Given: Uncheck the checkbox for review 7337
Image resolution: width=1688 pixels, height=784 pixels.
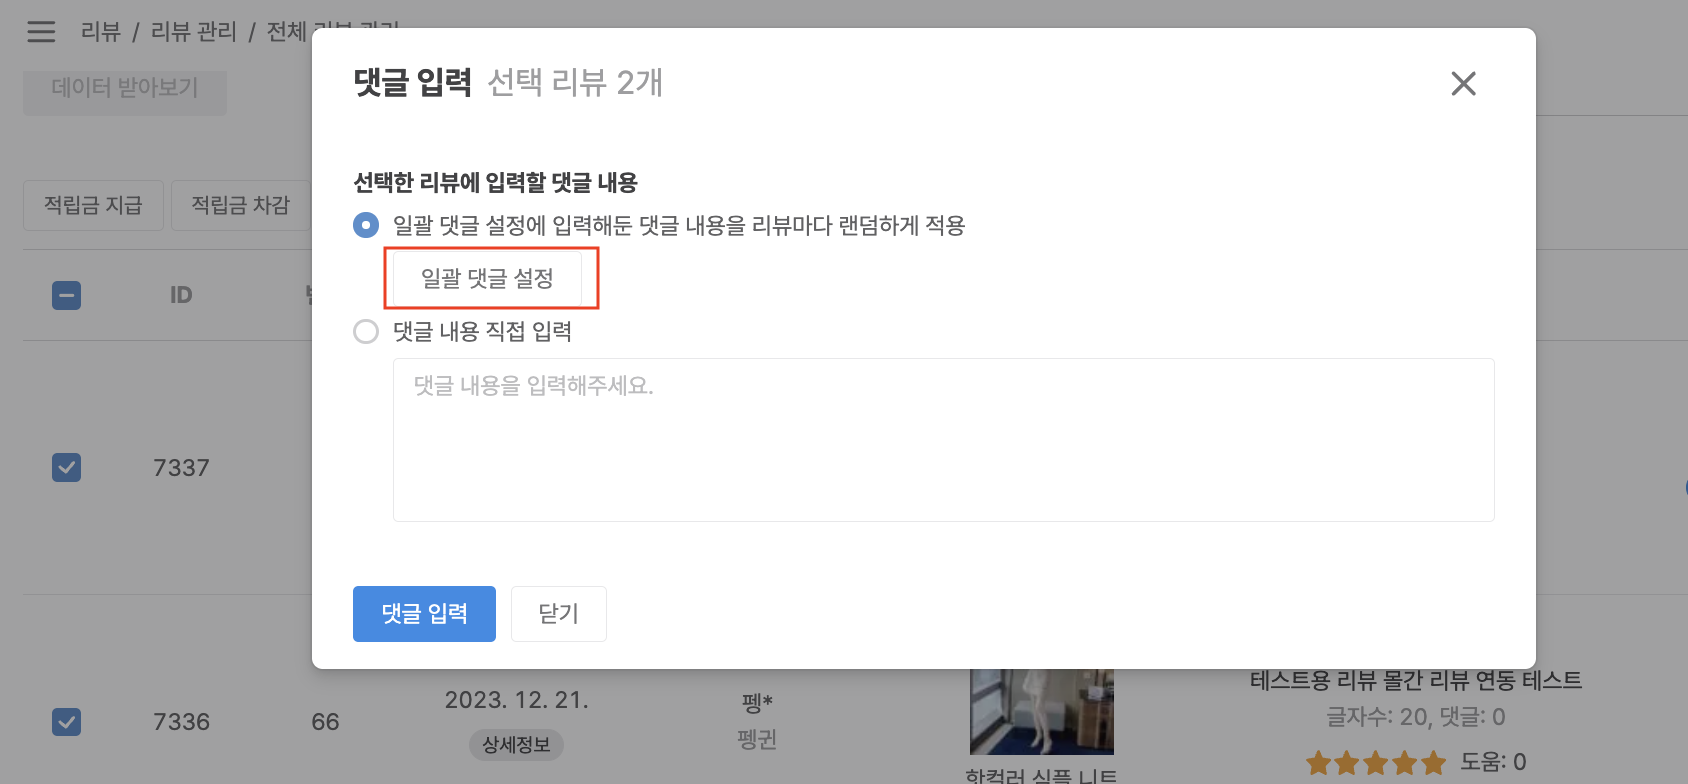Looking at the screenshot, I should pyautogui.click(x=67, y=468).
